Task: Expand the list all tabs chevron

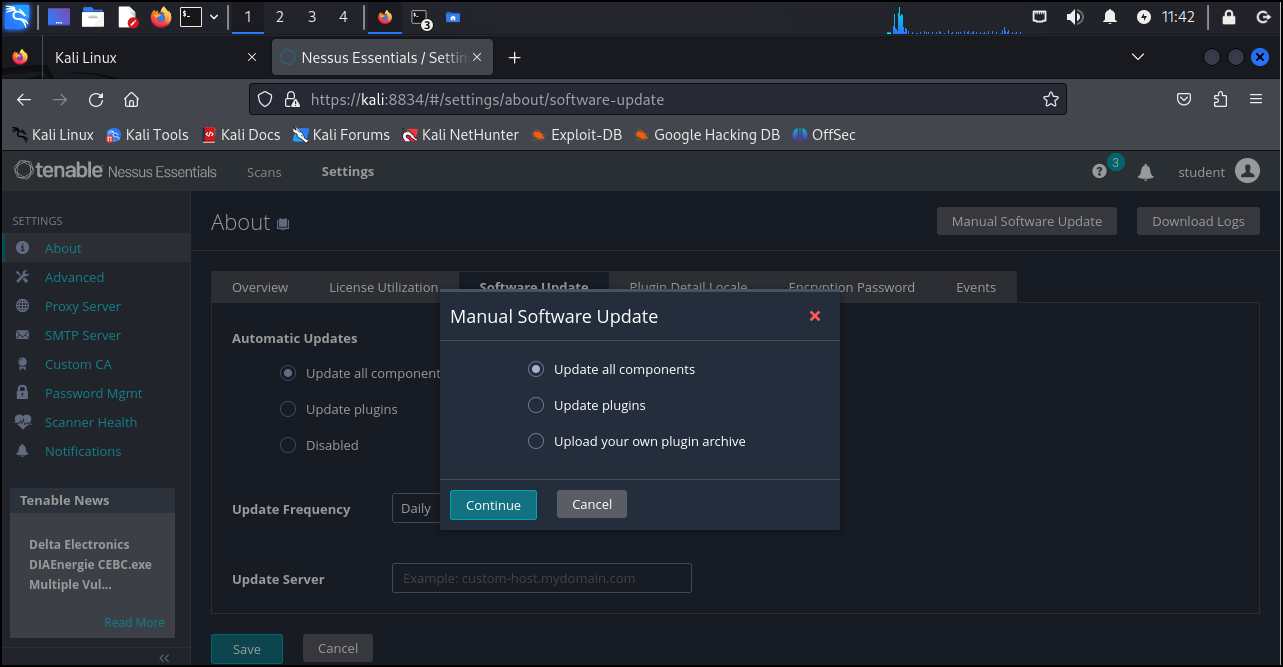Action: click(1138, 58)
